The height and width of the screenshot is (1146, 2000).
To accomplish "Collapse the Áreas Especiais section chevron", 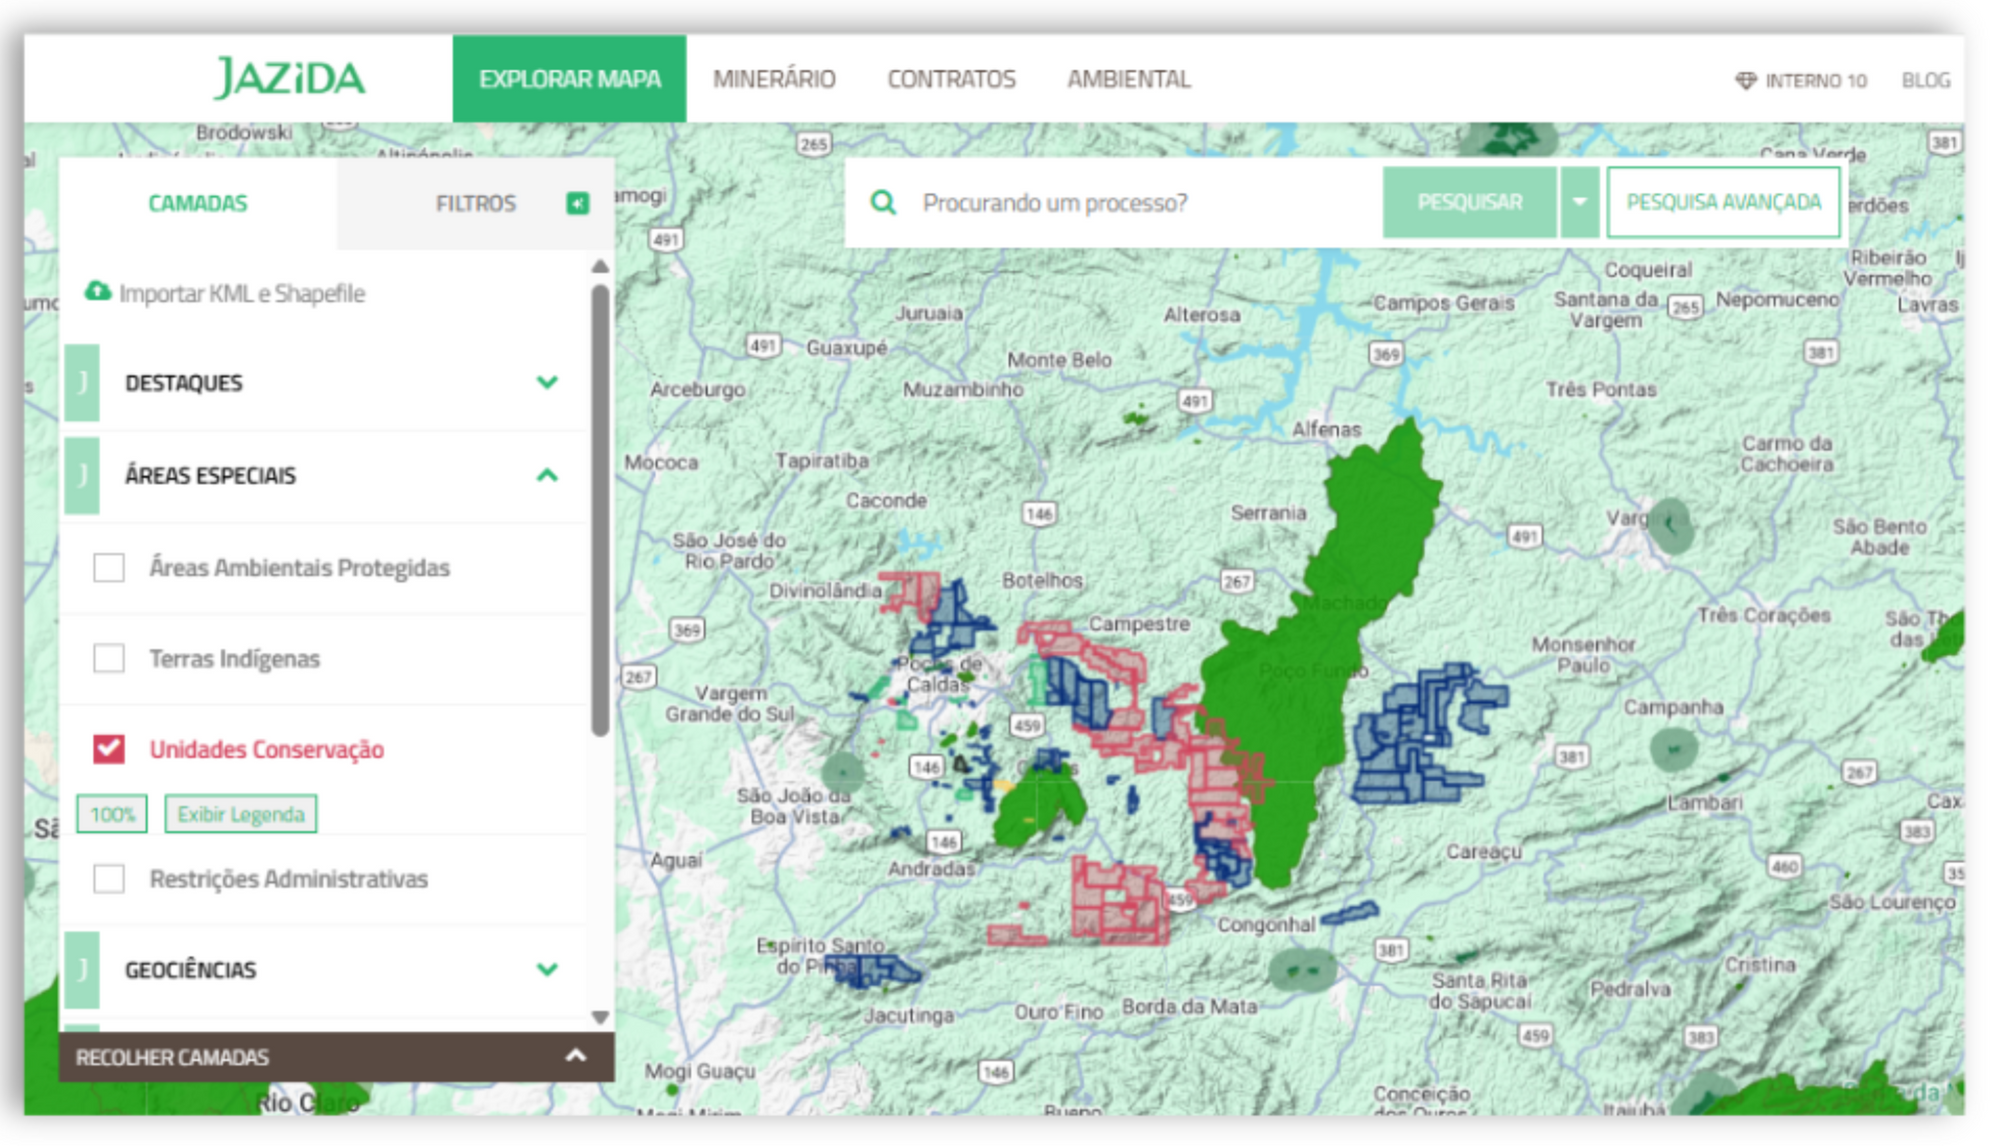I will (x=547, y=475).
